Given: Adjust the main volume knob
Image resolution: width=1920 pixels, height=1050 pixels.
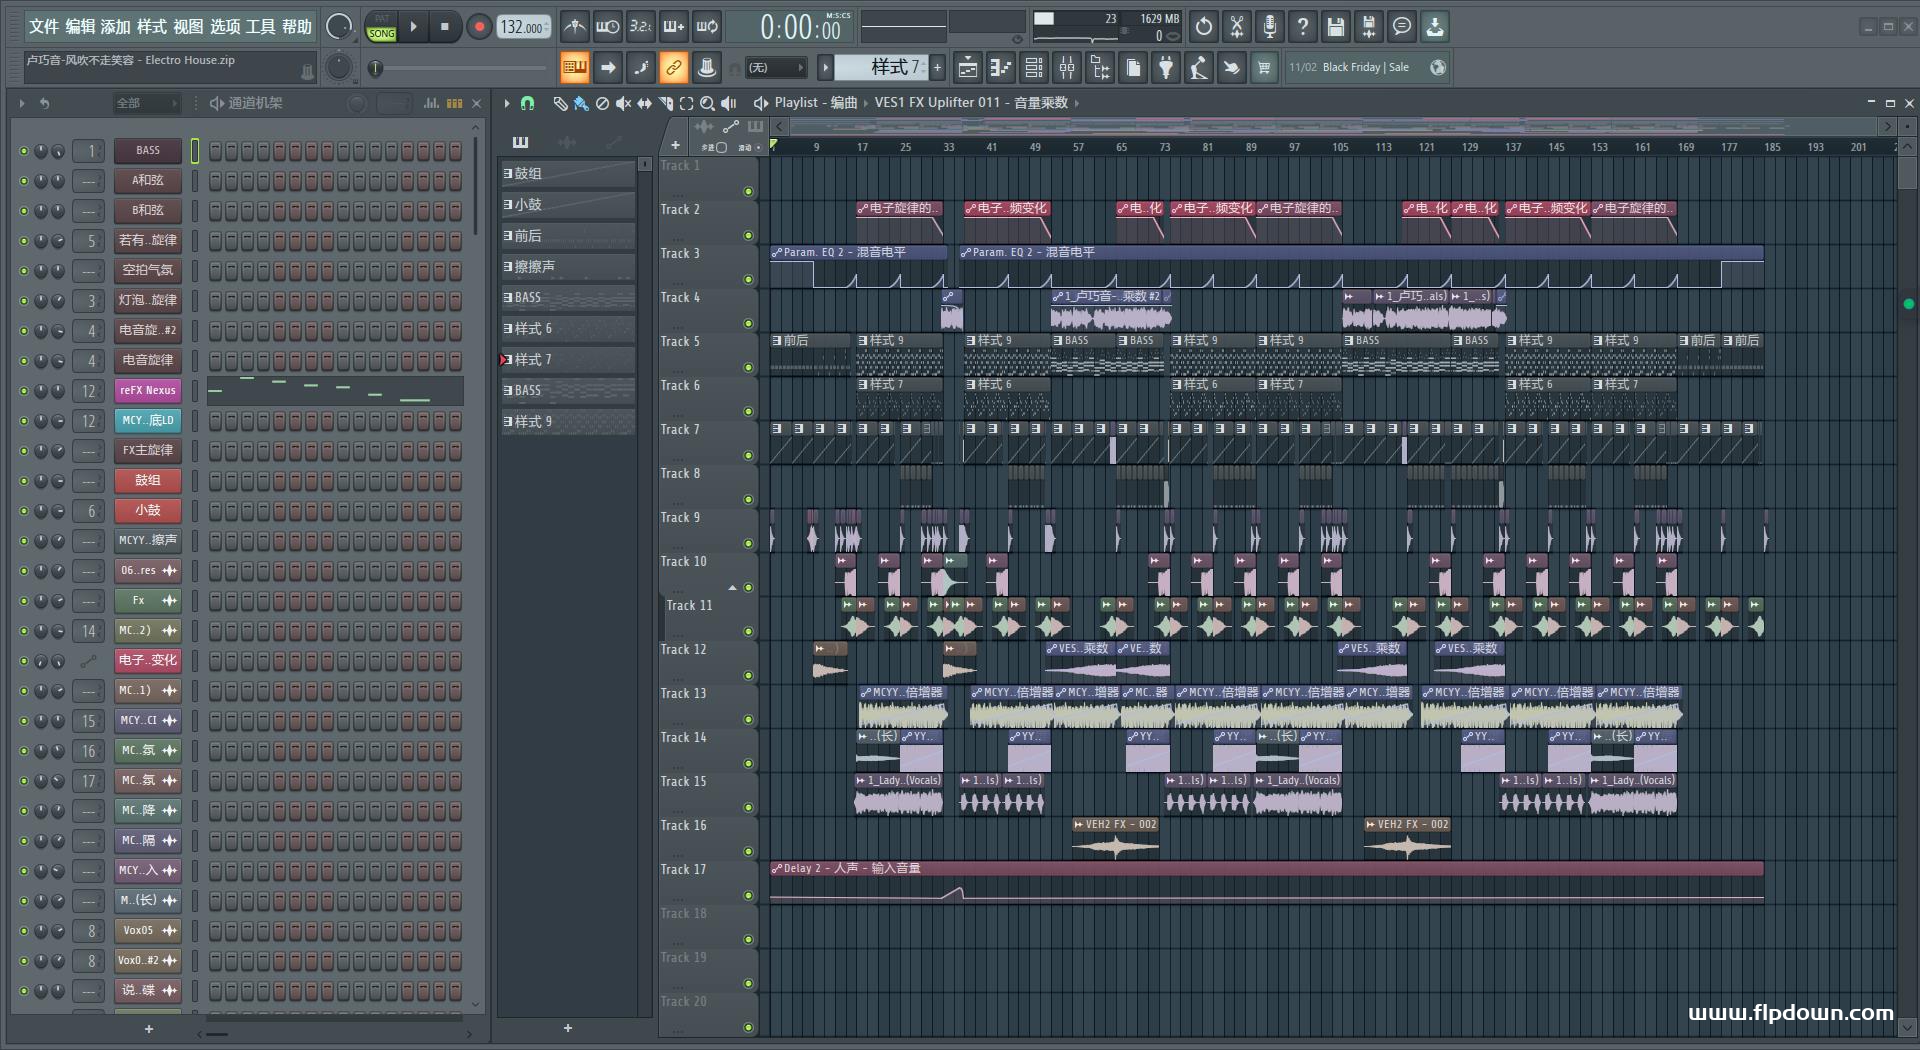Looking at the screenshot, I should pyautogui.click(x=340, y=27).
